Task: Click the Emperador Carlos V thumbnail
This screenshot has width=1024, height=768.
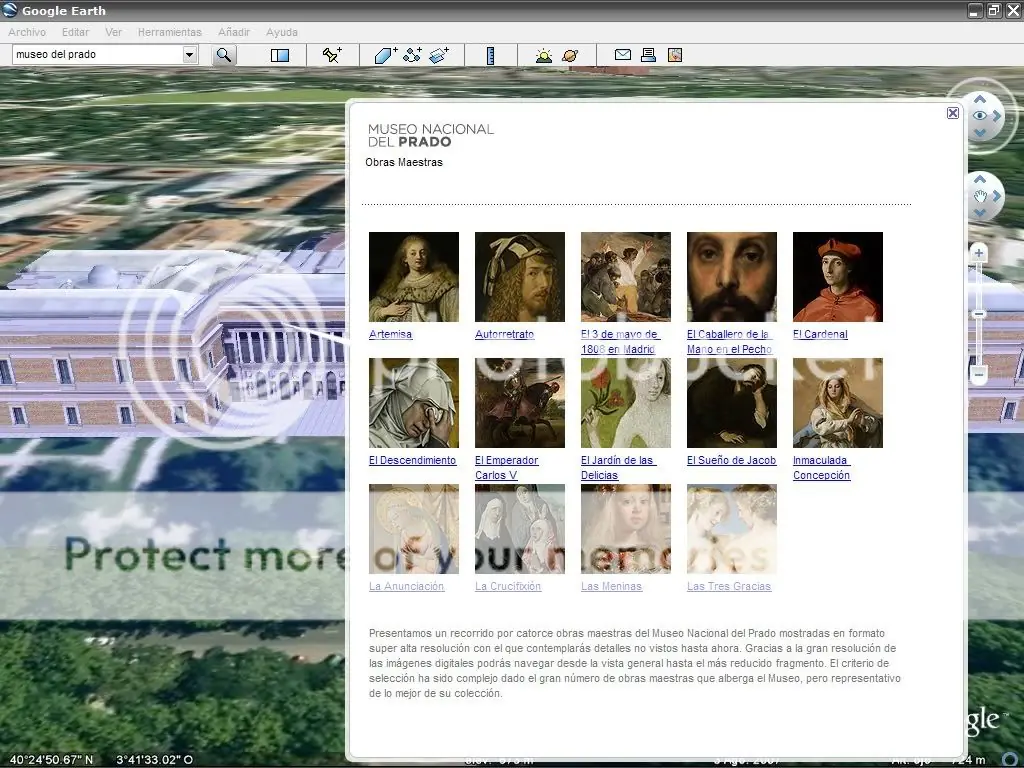Action: (x=520, y=403)
